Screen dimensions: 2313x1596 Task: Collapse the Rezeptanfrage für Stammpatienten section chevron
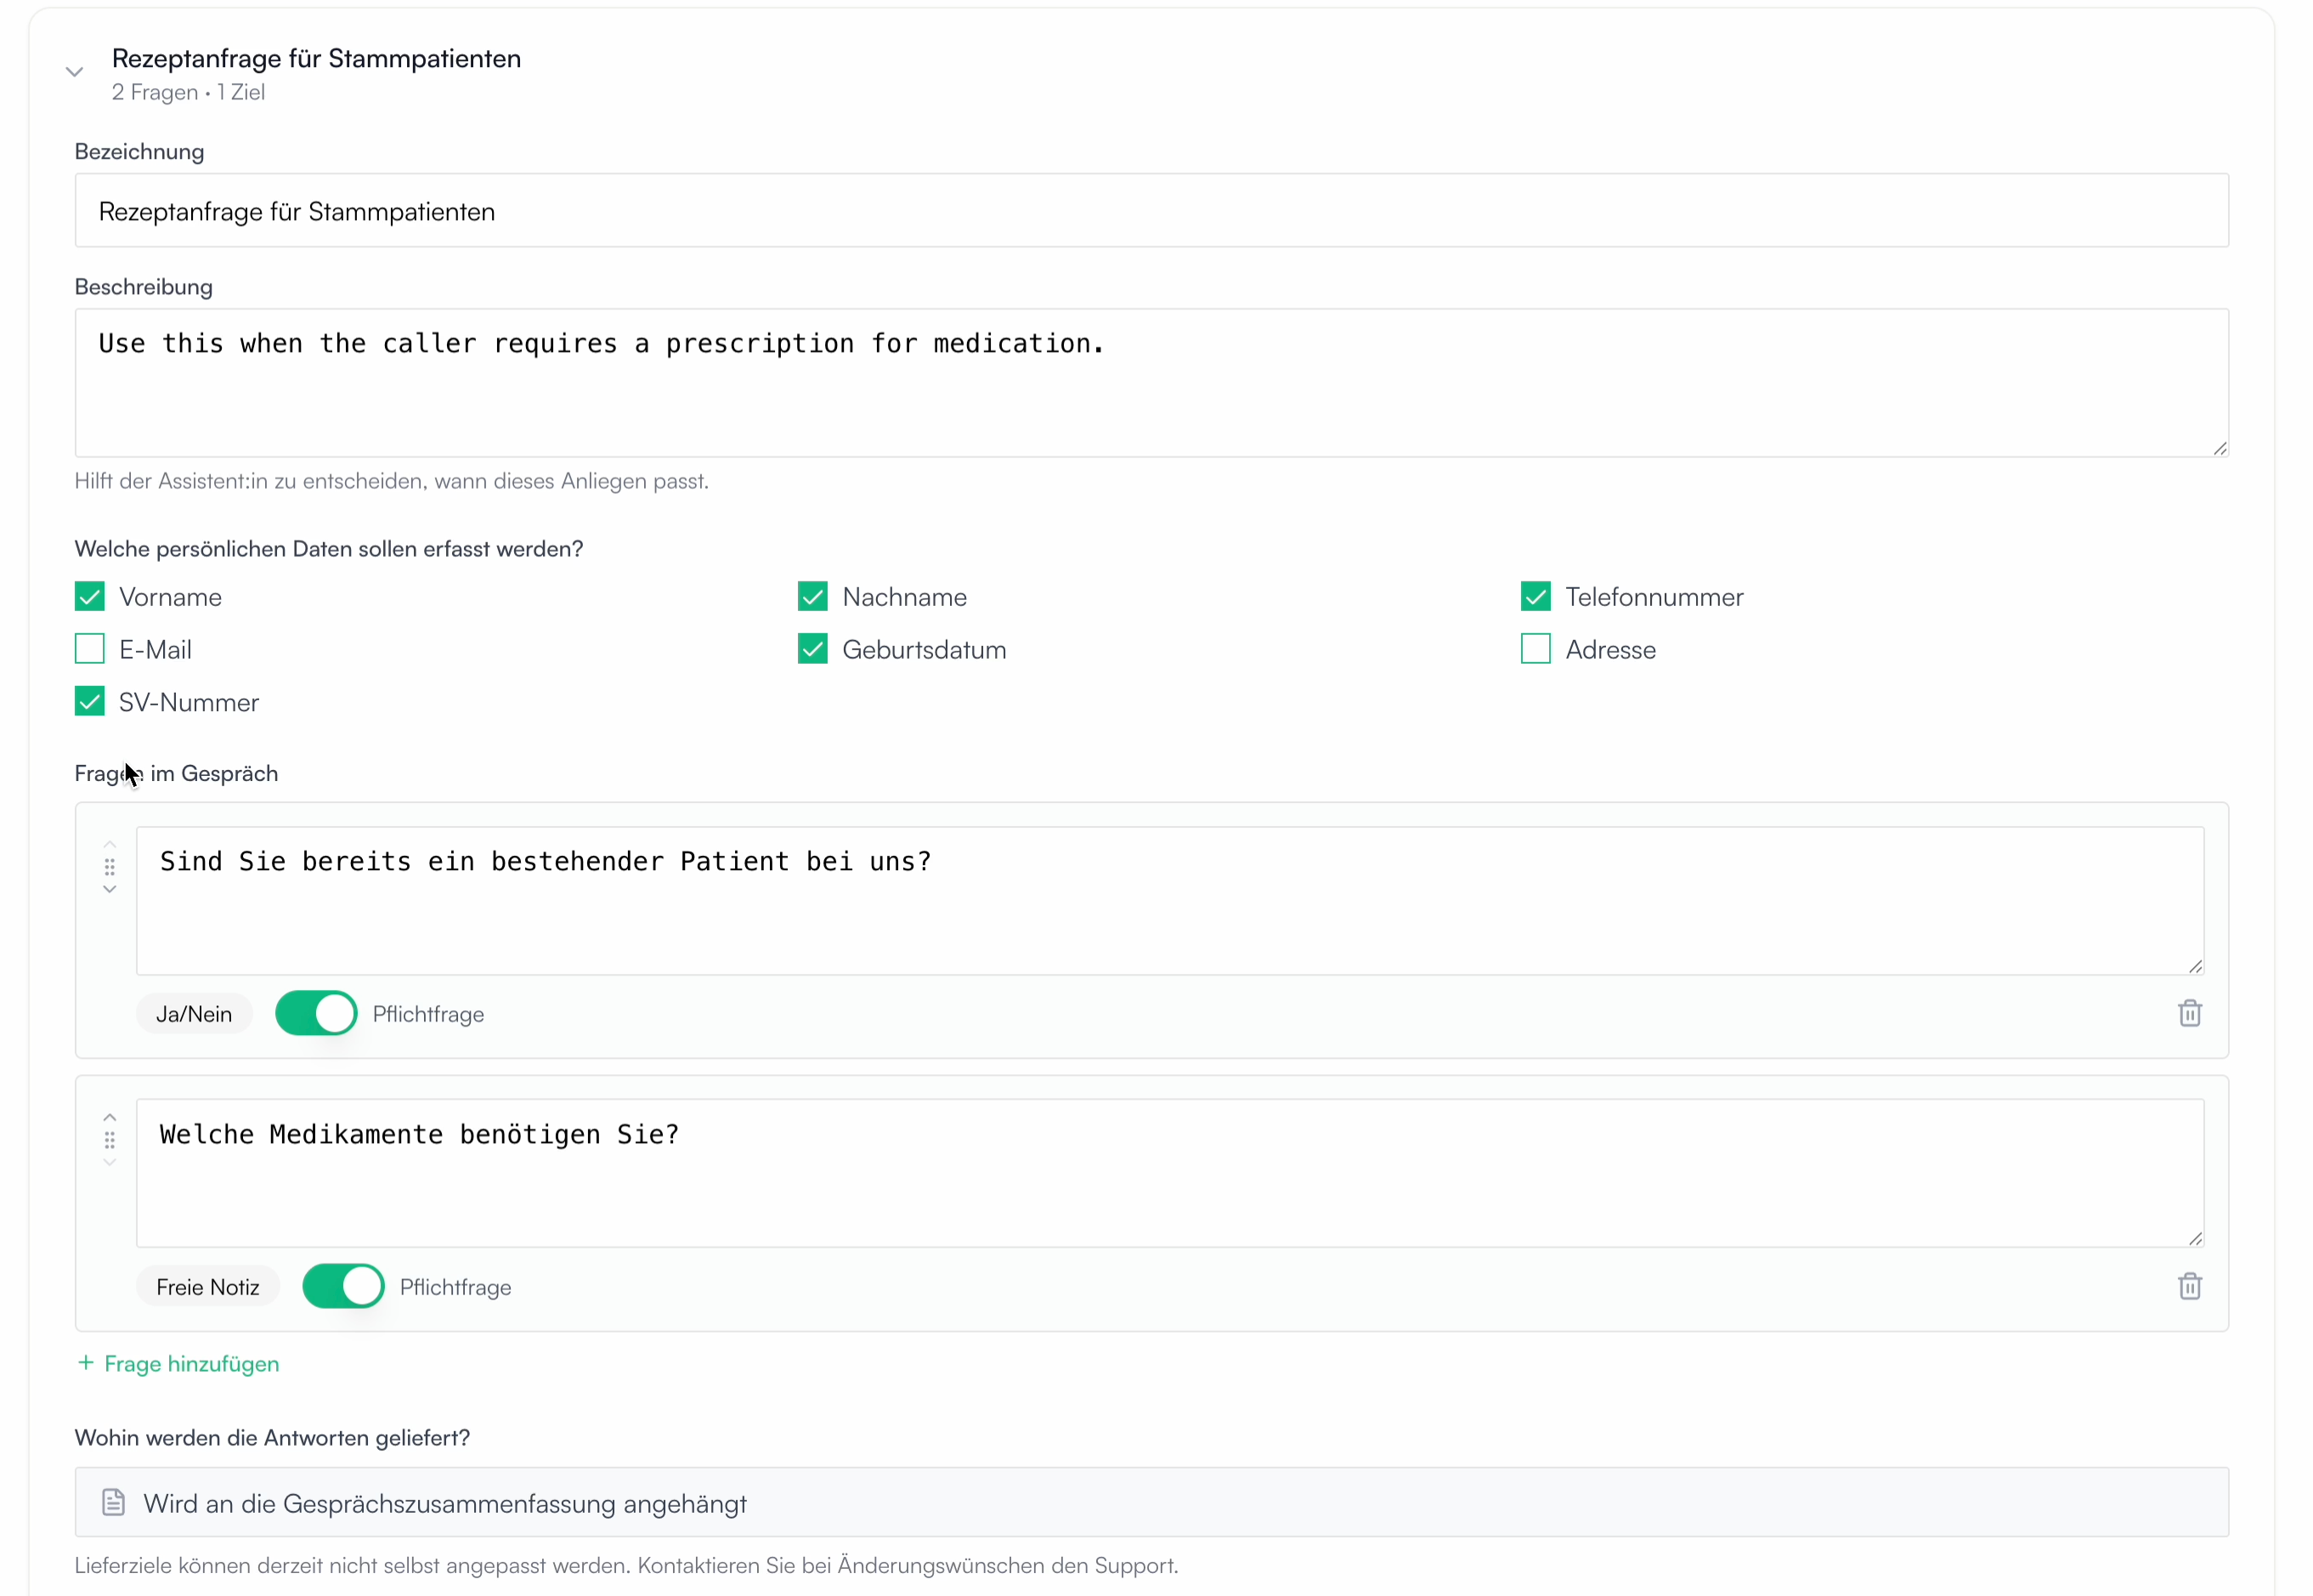(74, 72)
